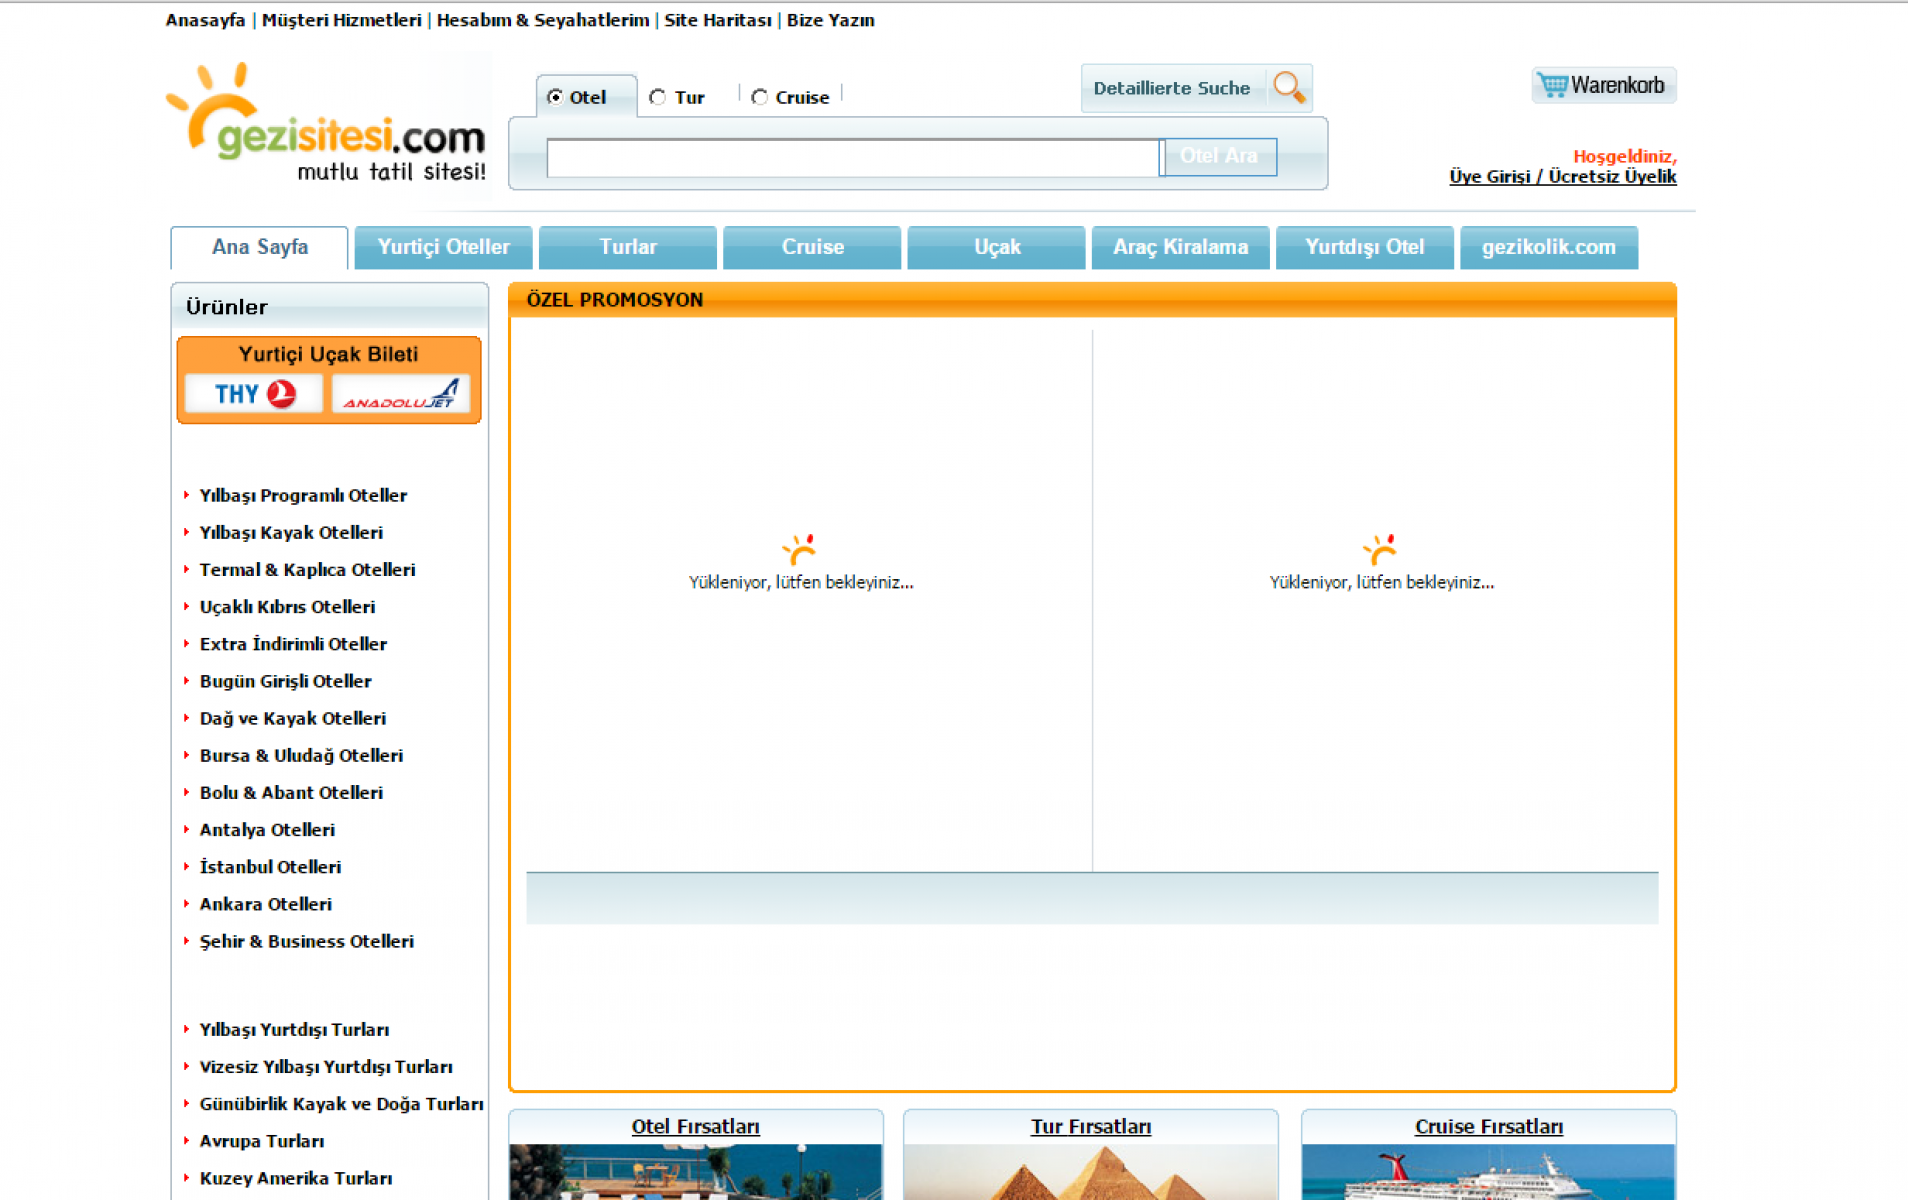Open Müşteri Hizmetleri in top navigation
Image resolution: width=1908 pixels, height=1200 pixels.
pos(341,20)
